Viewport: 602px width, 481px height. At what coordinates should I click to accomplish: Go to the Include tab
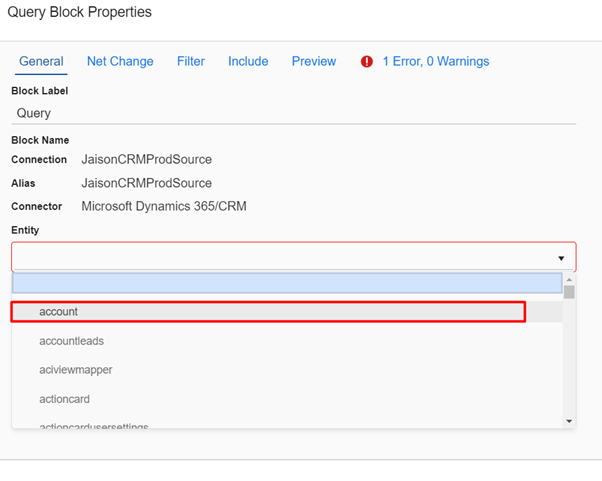click(x=248, y=61)
